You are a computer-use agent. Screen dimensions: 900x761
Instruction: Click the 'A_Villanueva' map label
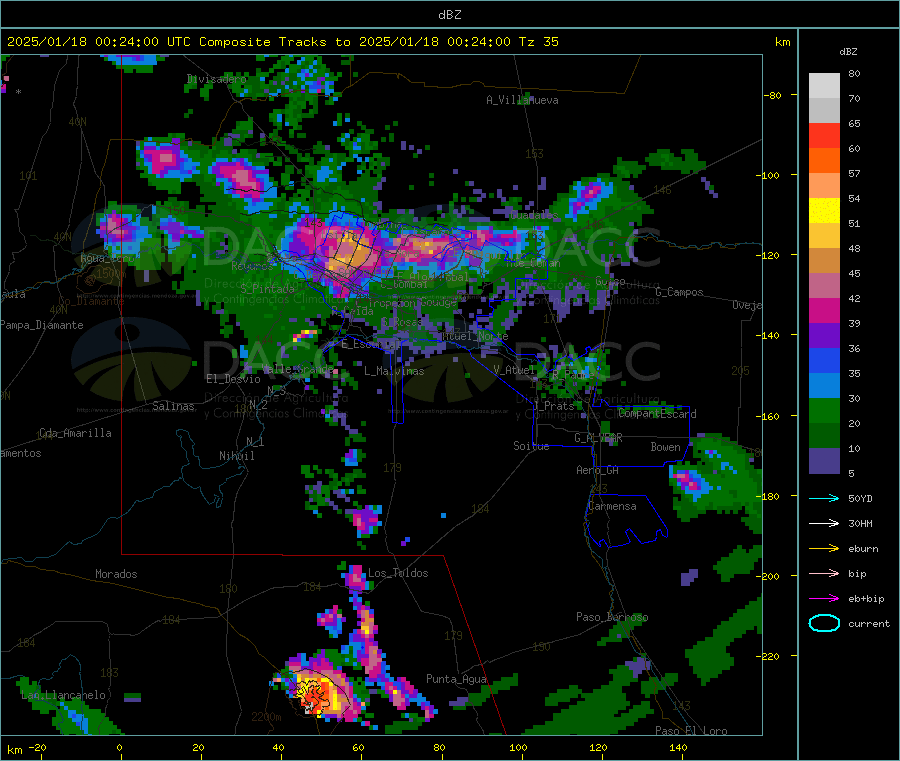click(522, 100)
